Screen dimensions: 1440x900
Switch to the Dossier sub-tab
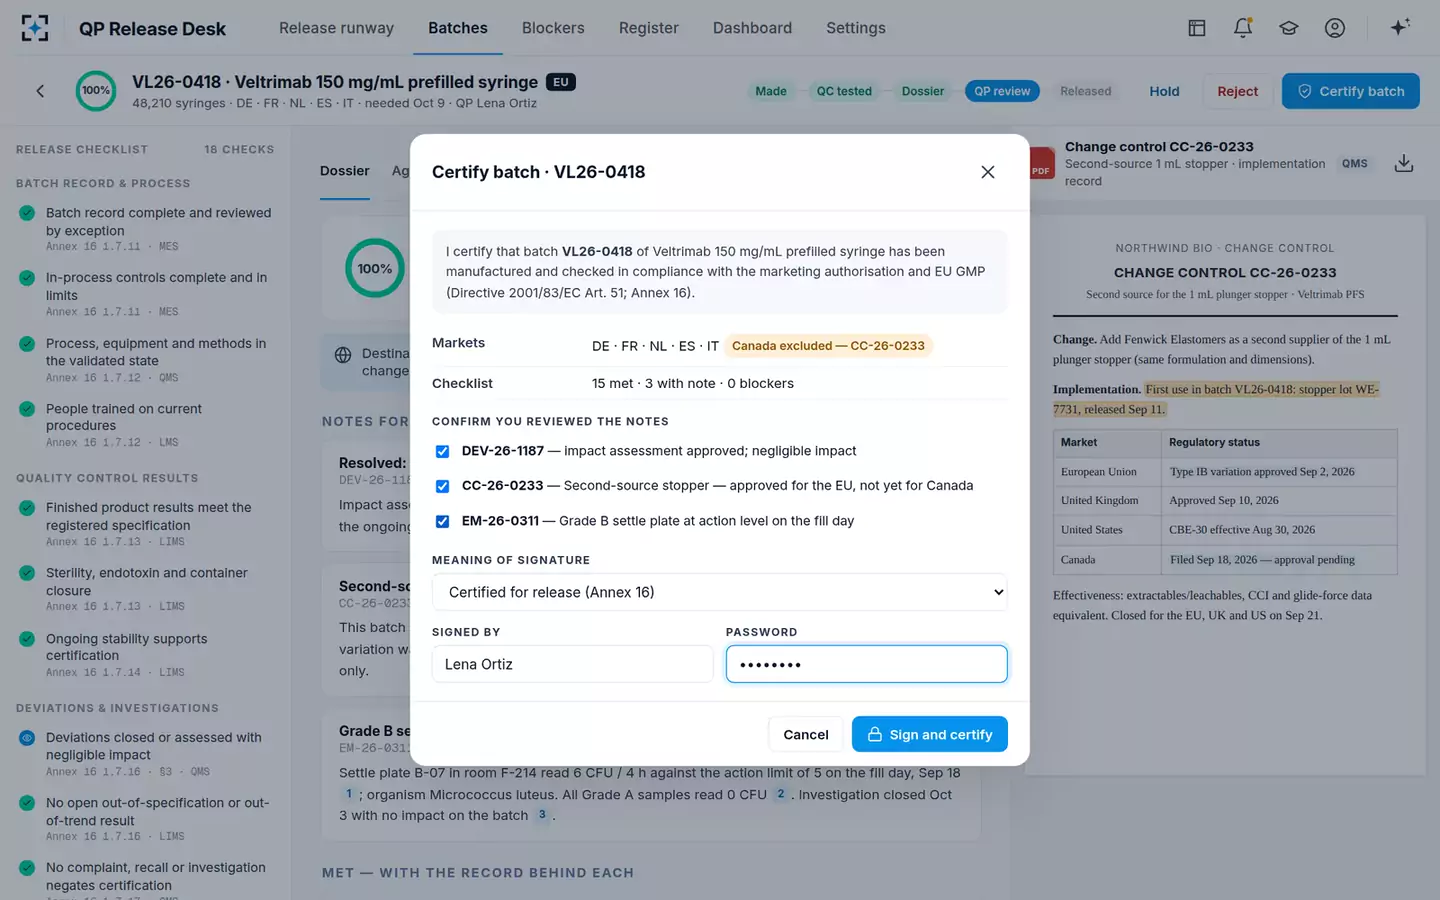pyautogui.click(x=345, y=171)
